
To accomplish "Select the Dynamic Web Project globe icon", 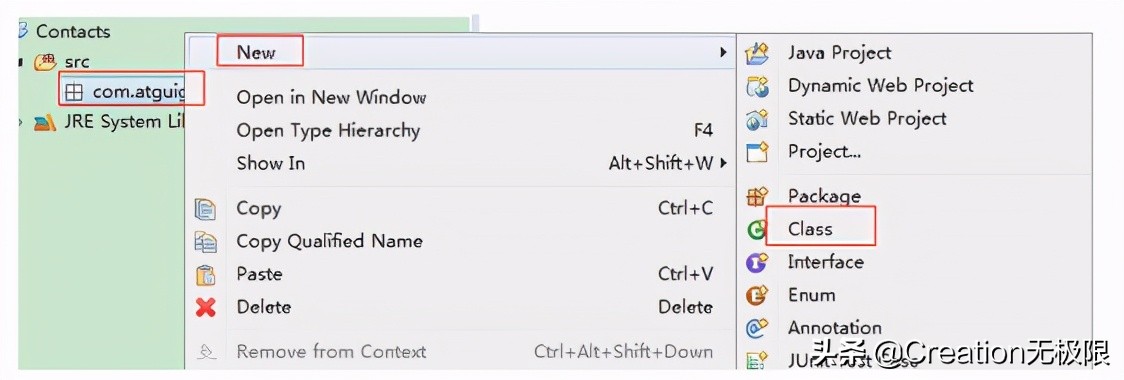I will (757, 87).
